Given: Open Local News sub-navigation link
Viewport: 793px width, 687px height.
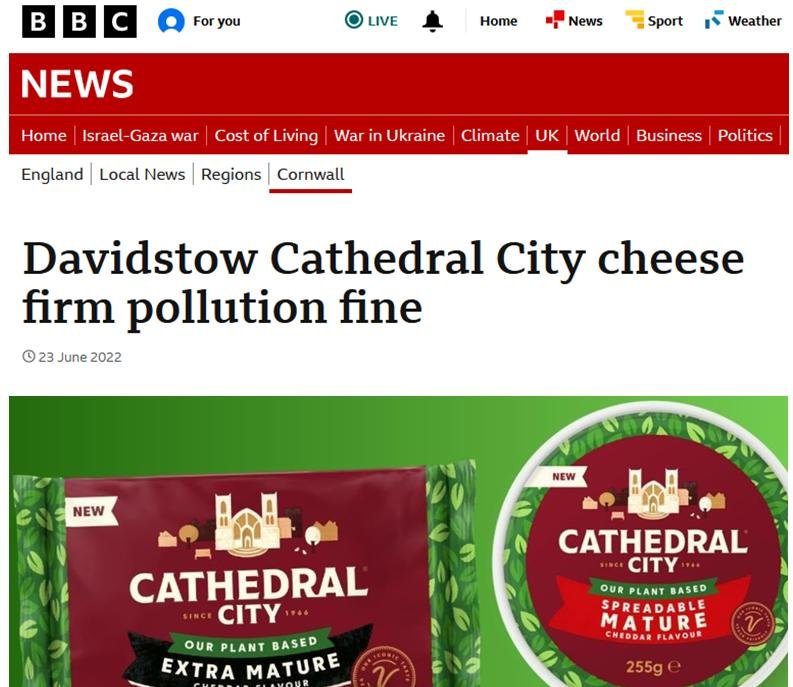Looking at the screenshot, I should [142, 175].
